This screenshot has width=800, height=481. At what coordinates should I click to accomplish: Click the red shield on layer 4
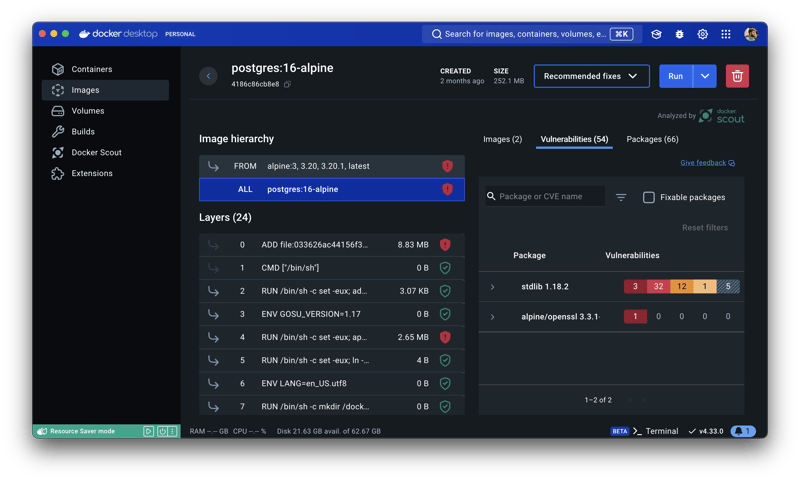(x=445, y=337)
